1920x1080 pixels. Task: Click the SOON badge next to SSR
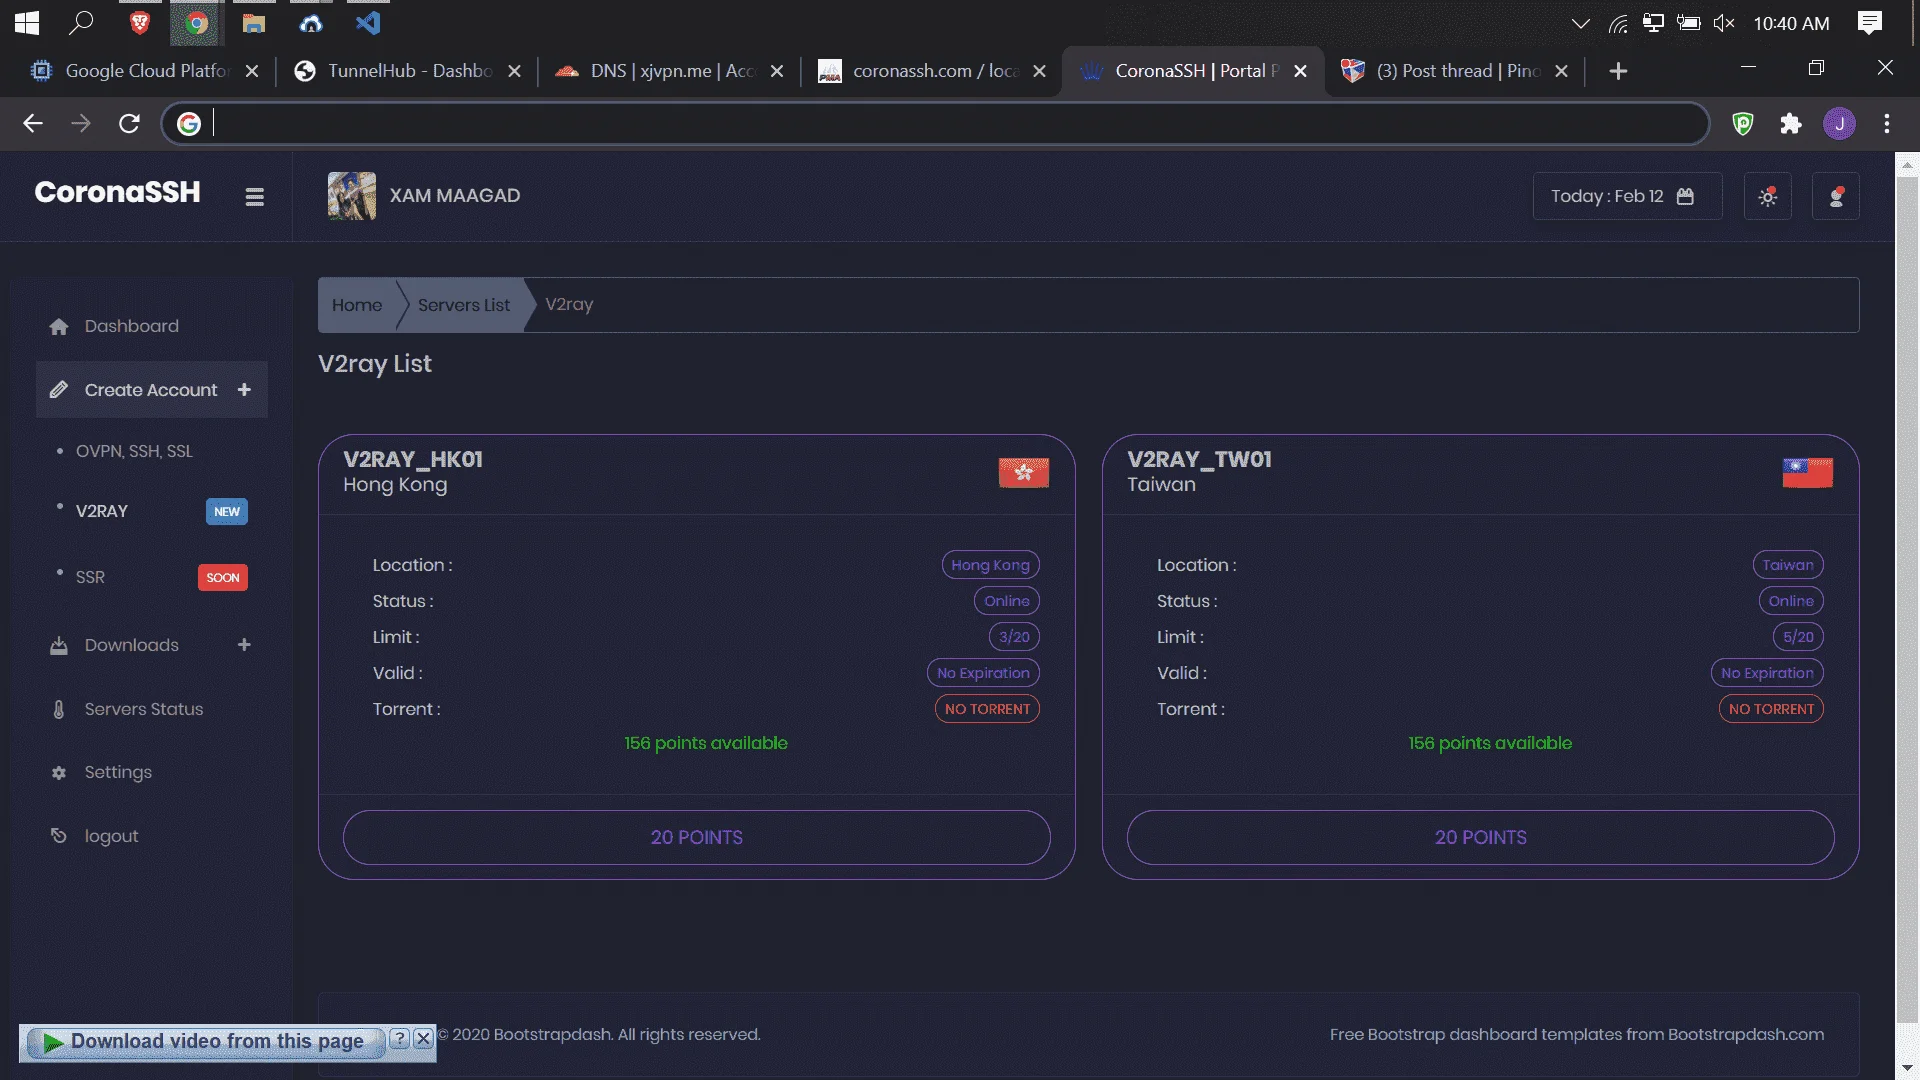click(x=223, y=577)
